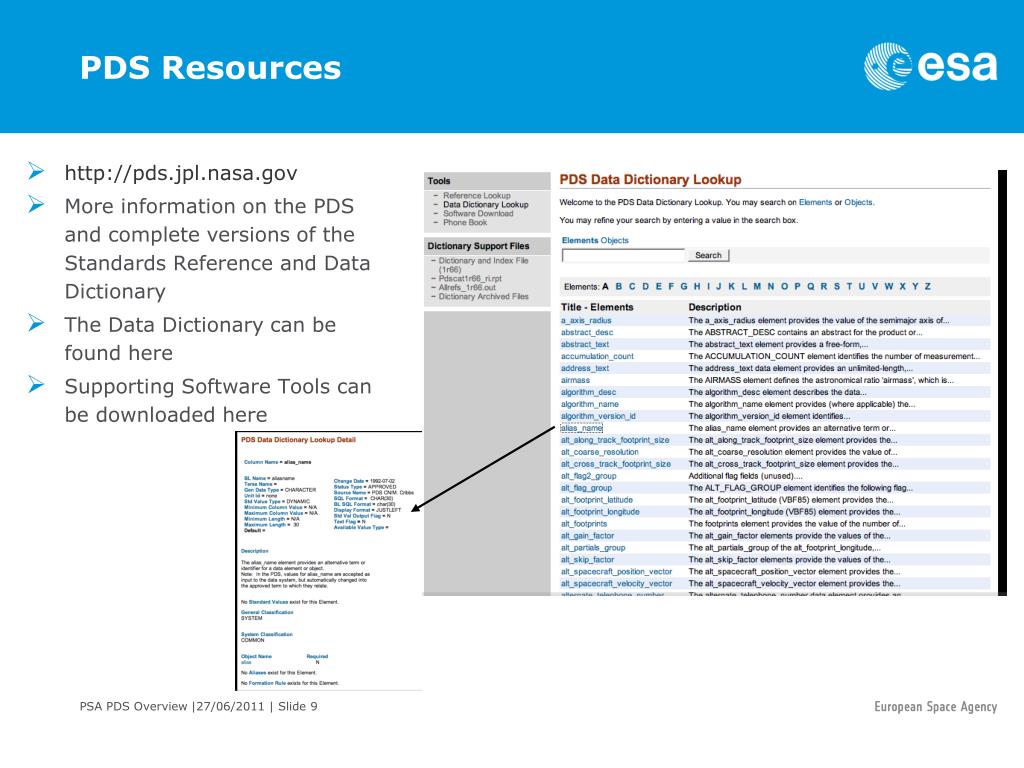Open the abstract_text element

(584, 344)
